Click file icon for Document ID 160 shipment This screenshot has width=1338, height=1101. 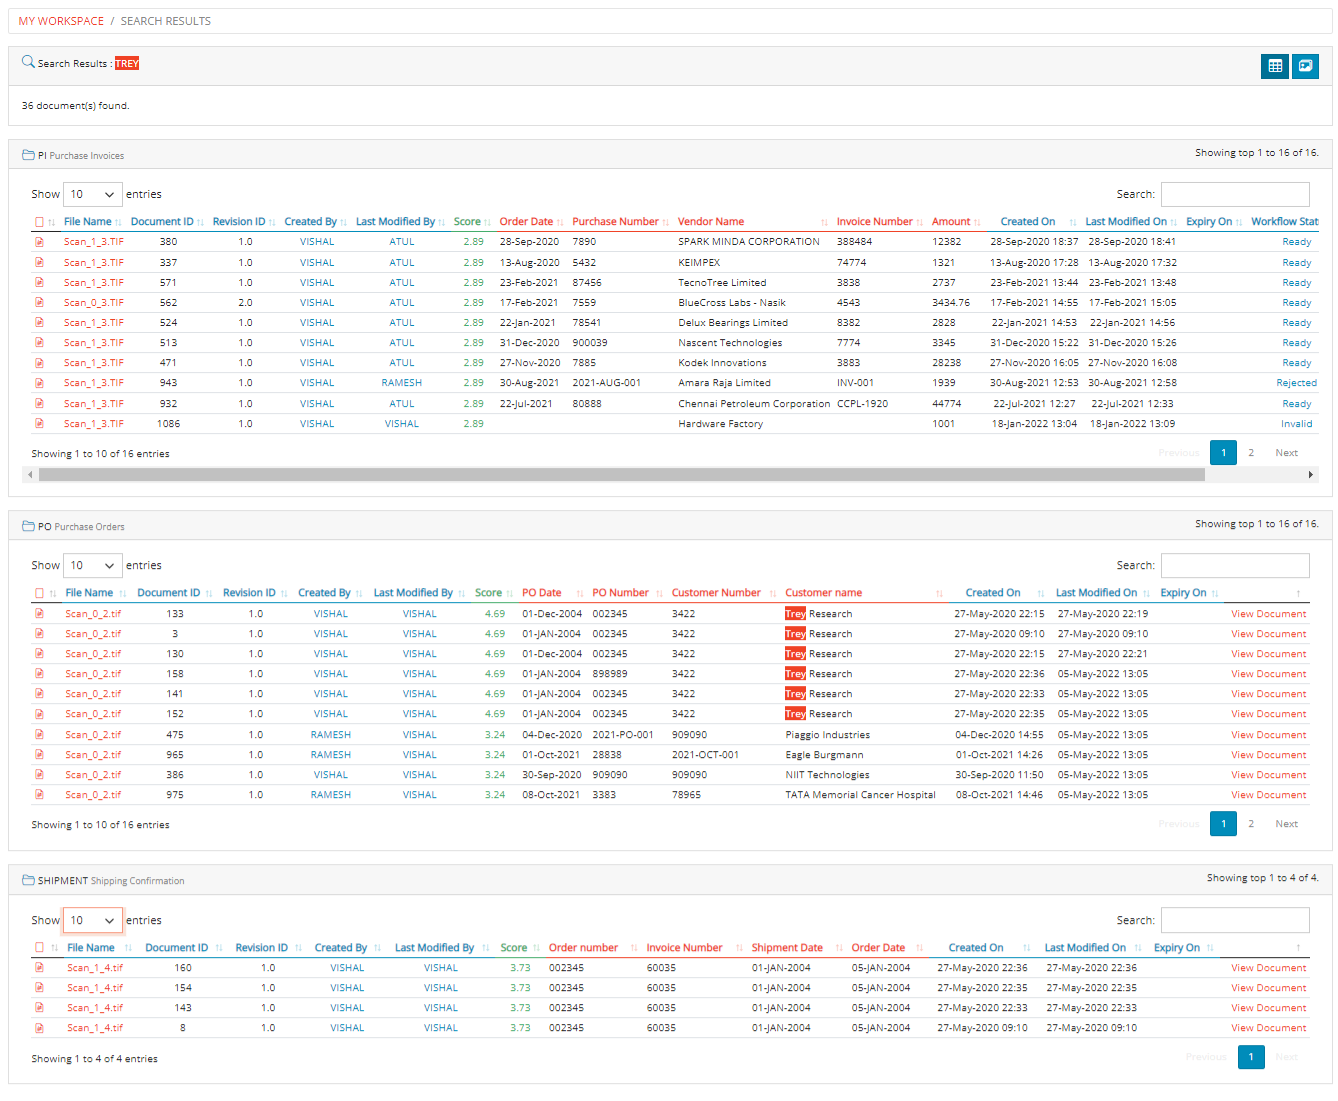pos(40,968)
